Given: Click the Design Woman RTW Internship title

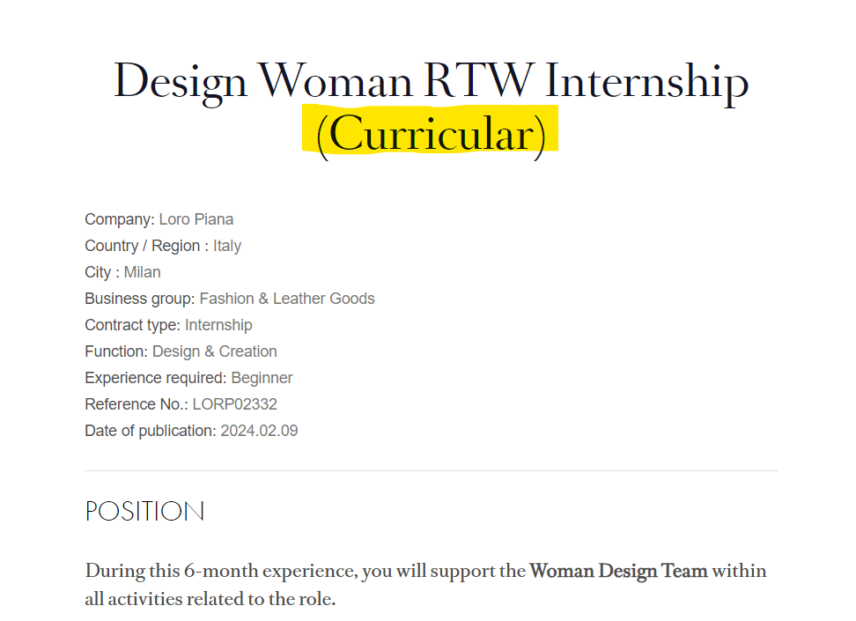Looking at the screenshot, I should coord(431,82).
